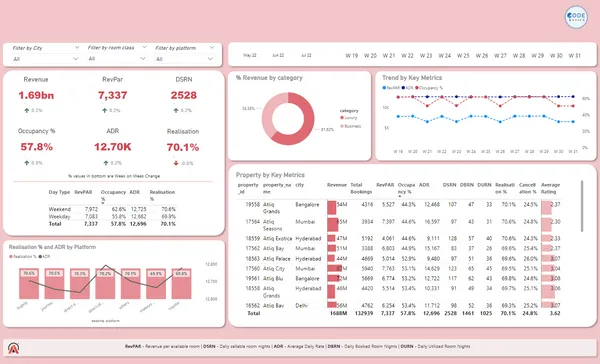Screen dimensions: 600x364
Task: Click the green arrow under Occupancy %
Action: [x=27, y=163]
